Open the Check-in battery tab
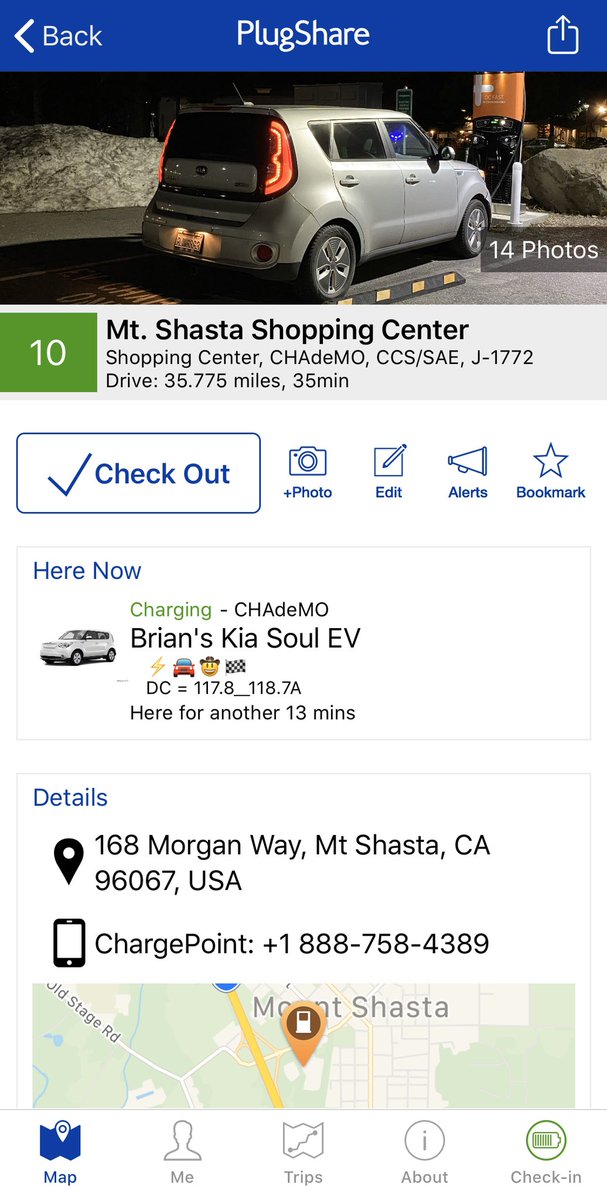 pyautogui.click(x=546, y=1153)
